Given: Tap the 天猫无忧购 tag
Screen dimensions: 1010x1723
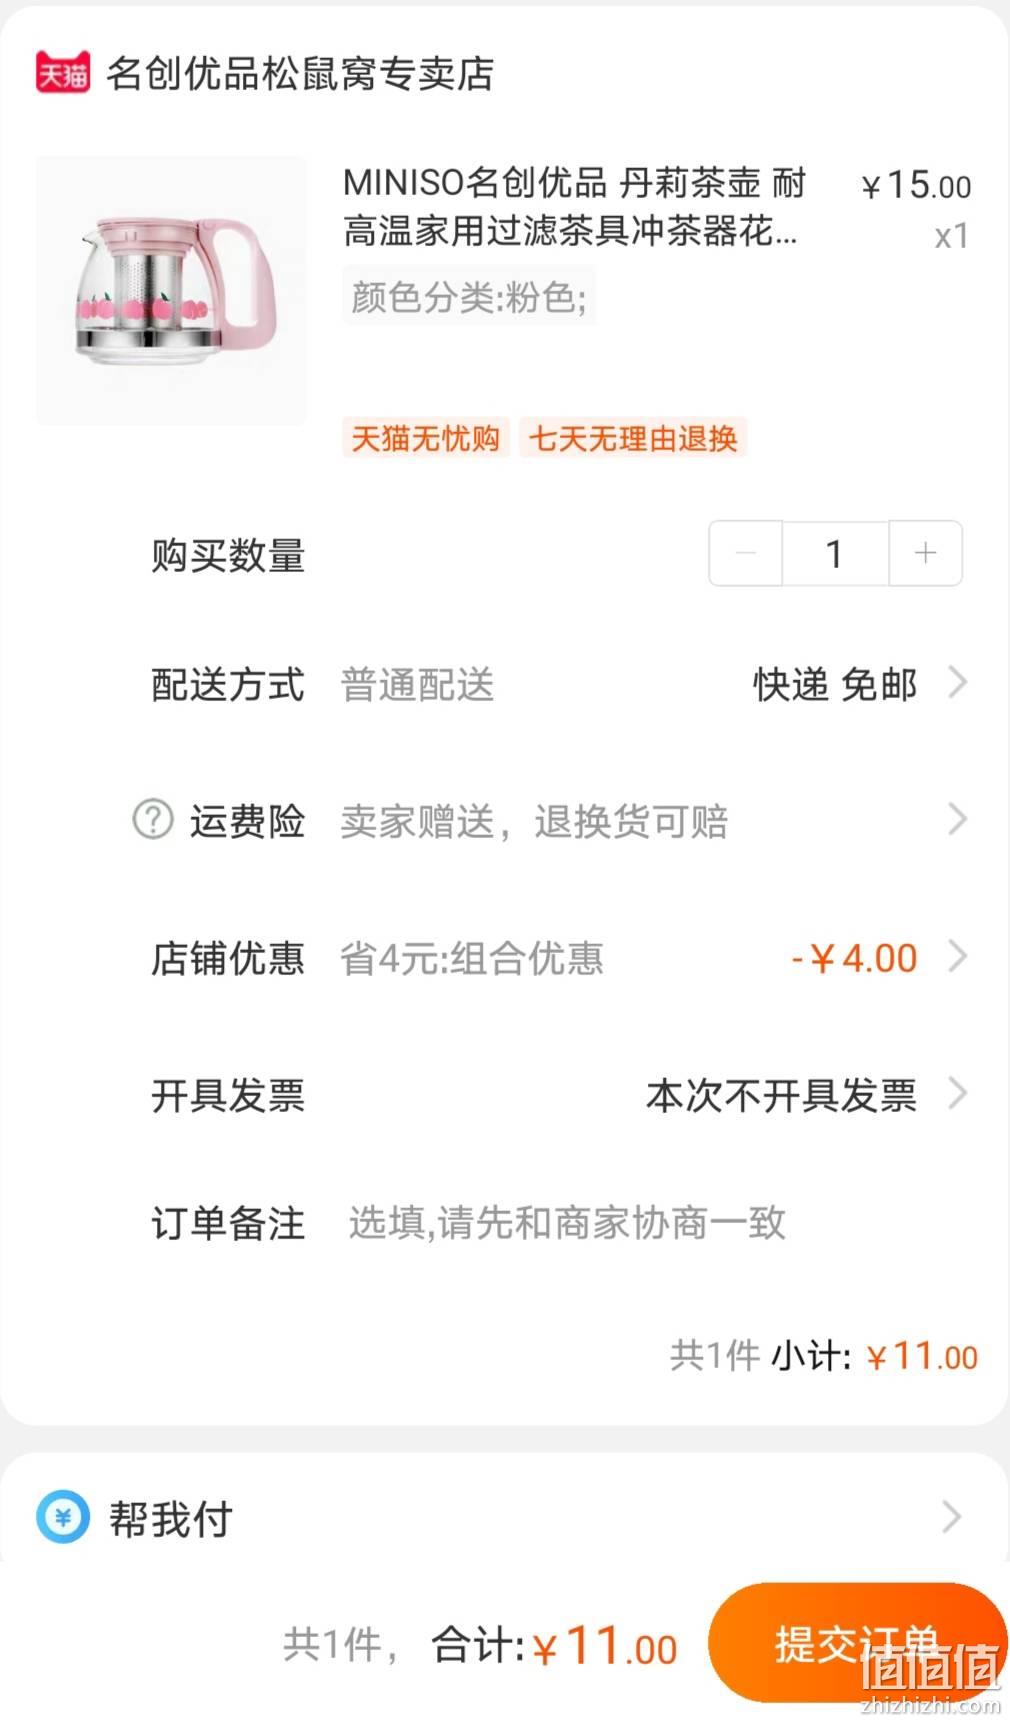Looking at the screenshot, I should [426, 438].
